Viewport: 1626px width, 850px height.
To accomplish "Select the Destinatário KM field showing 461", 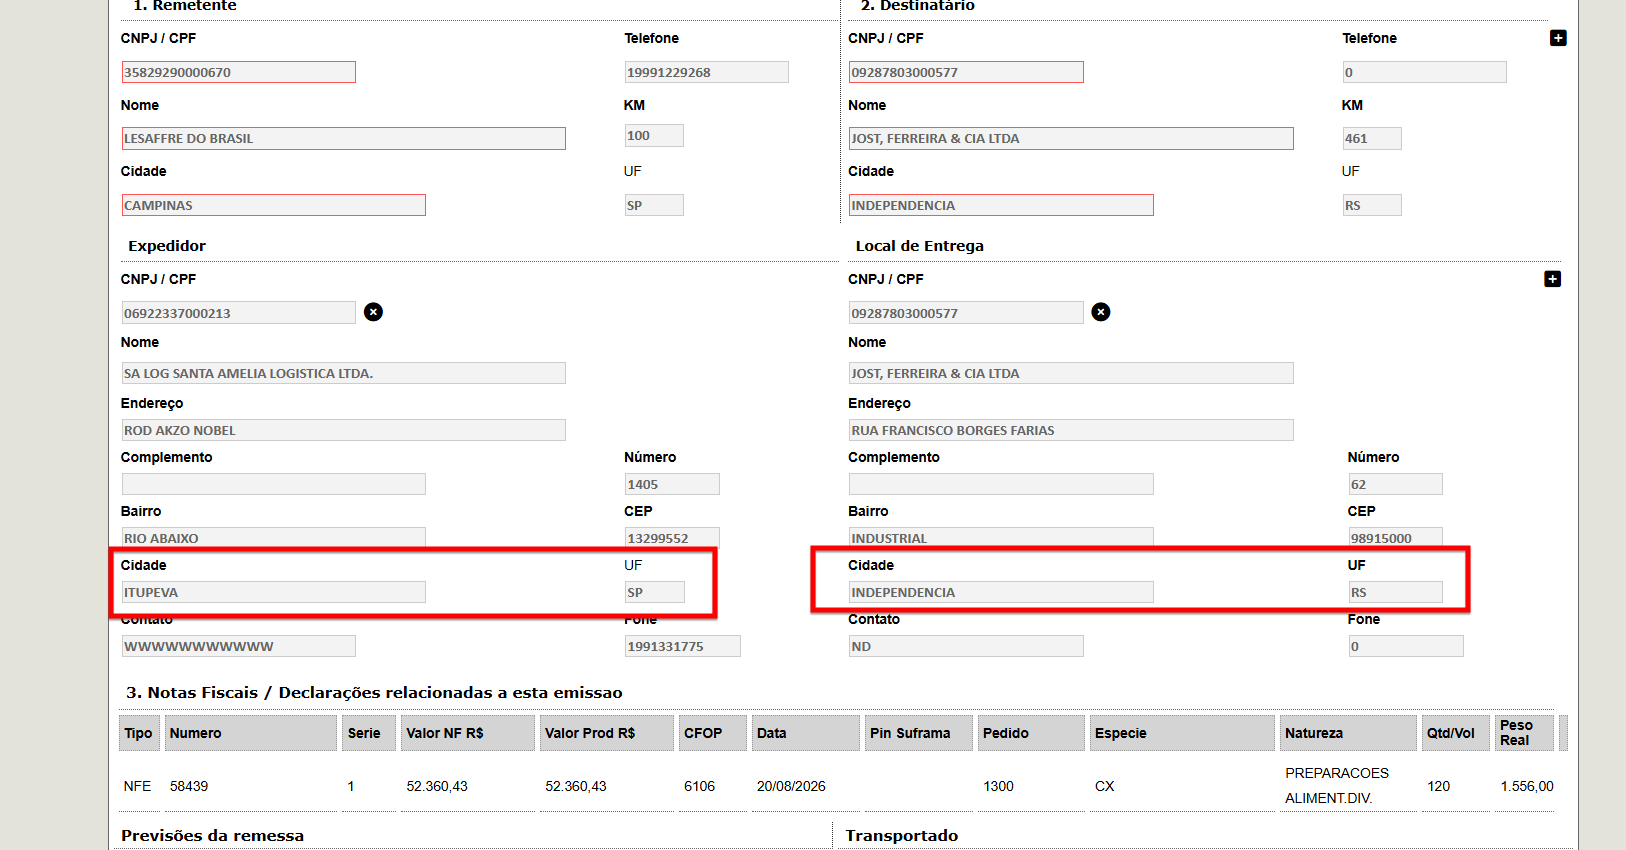I will (x=1372, y=138).
